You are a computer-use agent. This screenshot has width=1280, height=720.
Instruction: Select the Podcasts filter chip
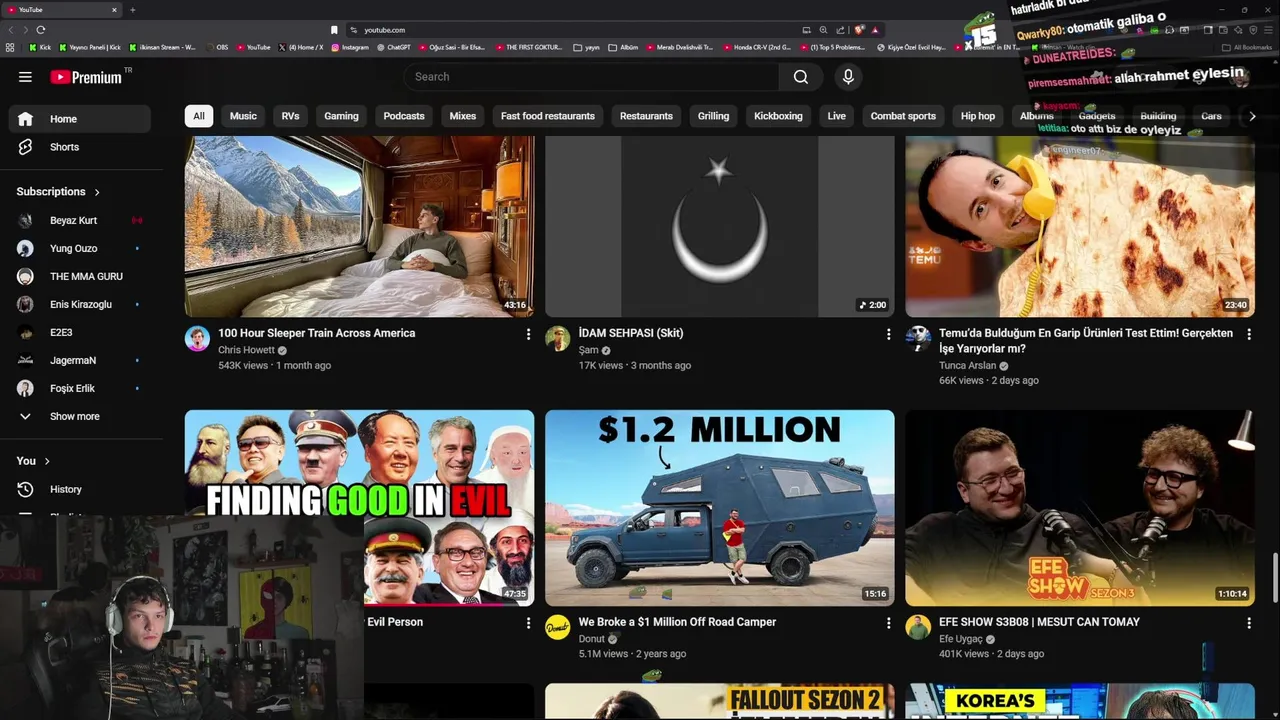coord(404,116)
